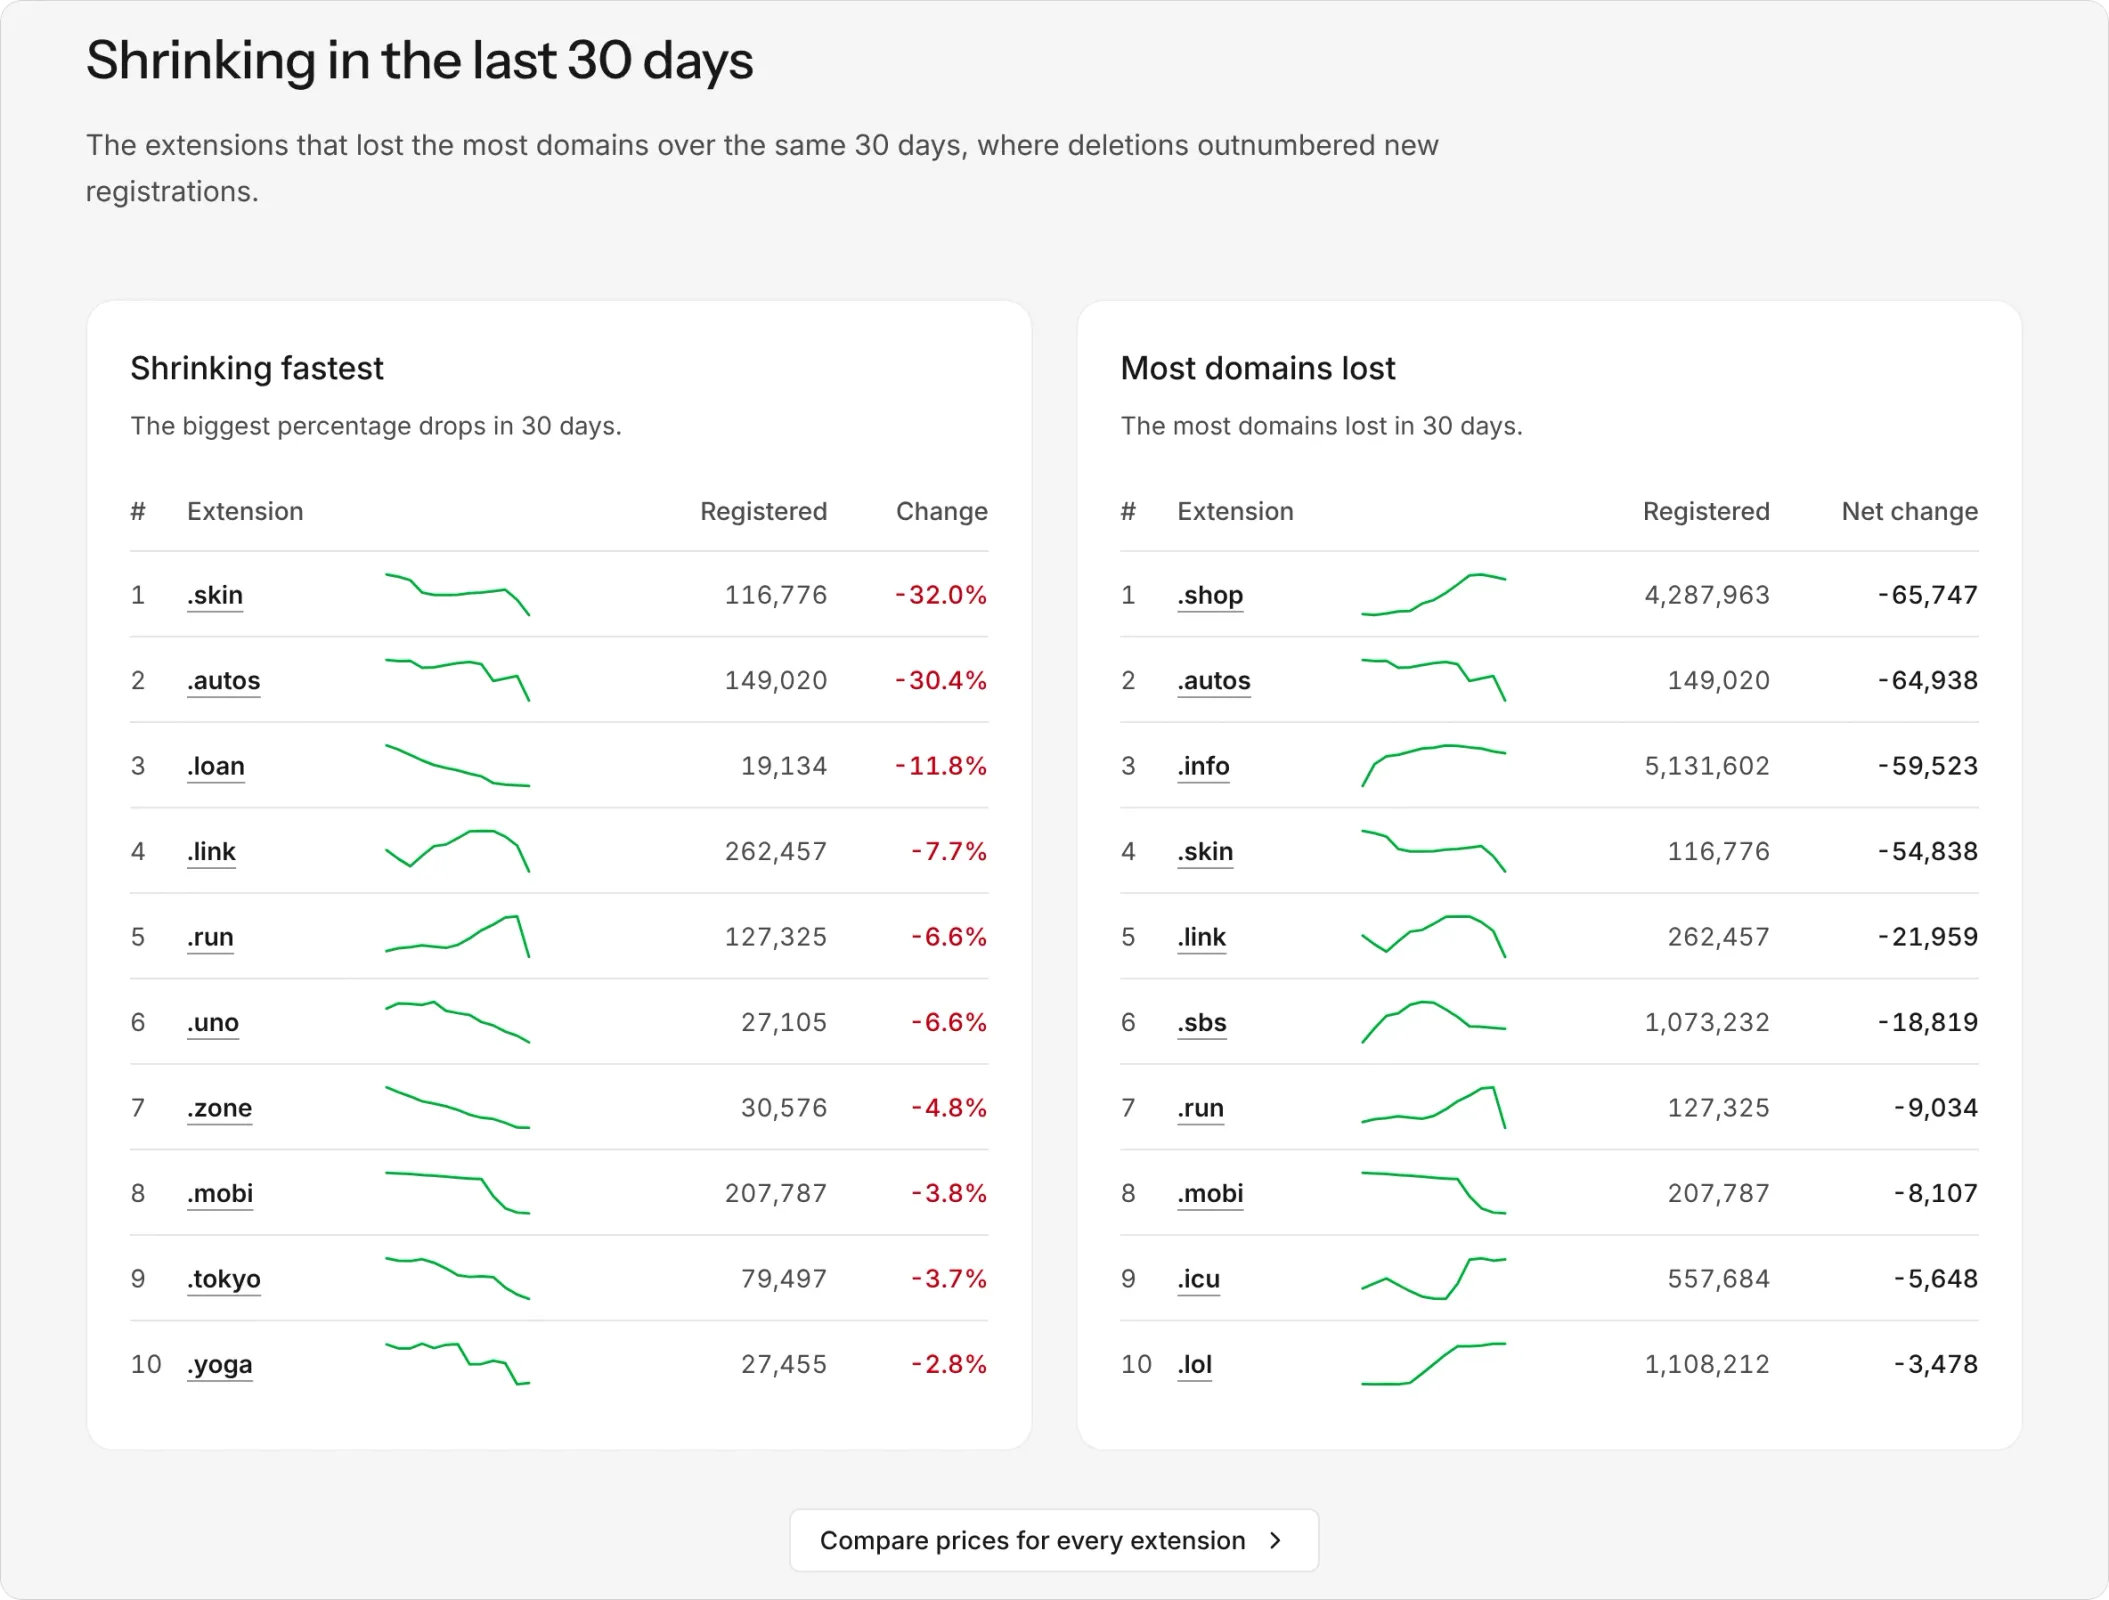
Task: Click the .lol sparkline trend chart
Action: pos(1433,1365)
